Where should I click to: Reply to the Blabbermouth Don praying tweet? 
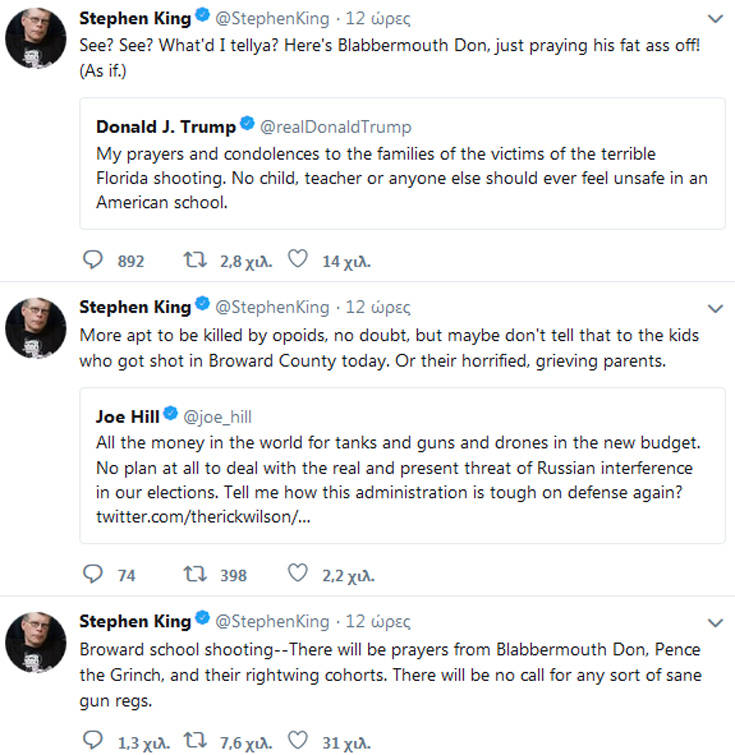point(92,261)
